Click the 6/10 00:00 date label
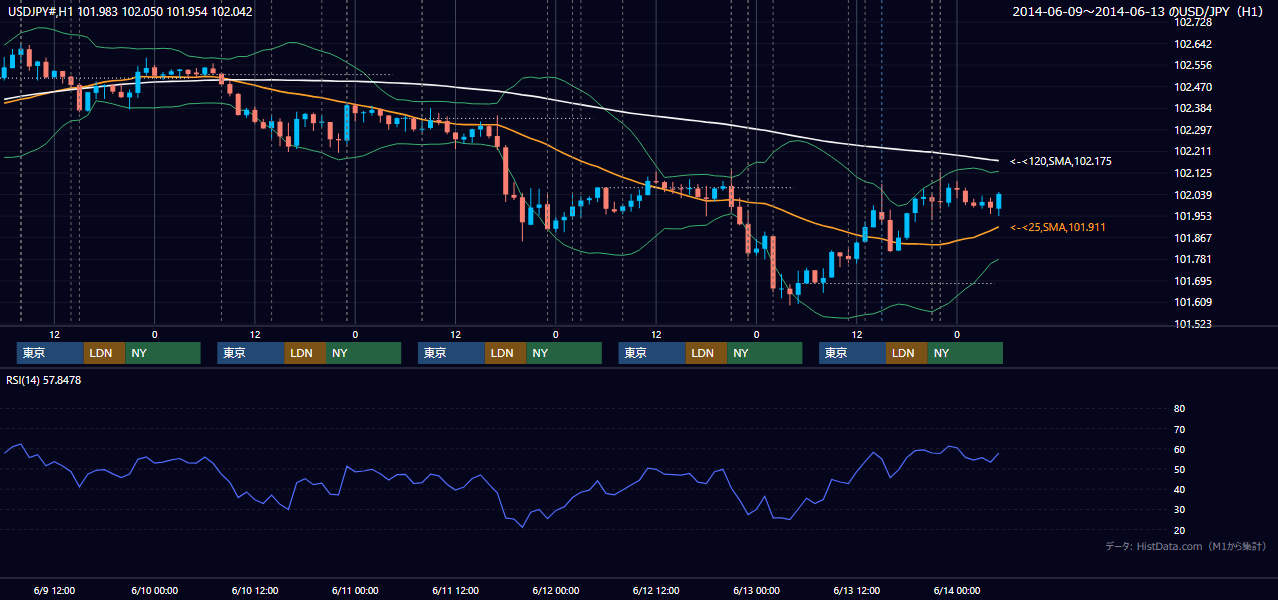 (154, 590)
